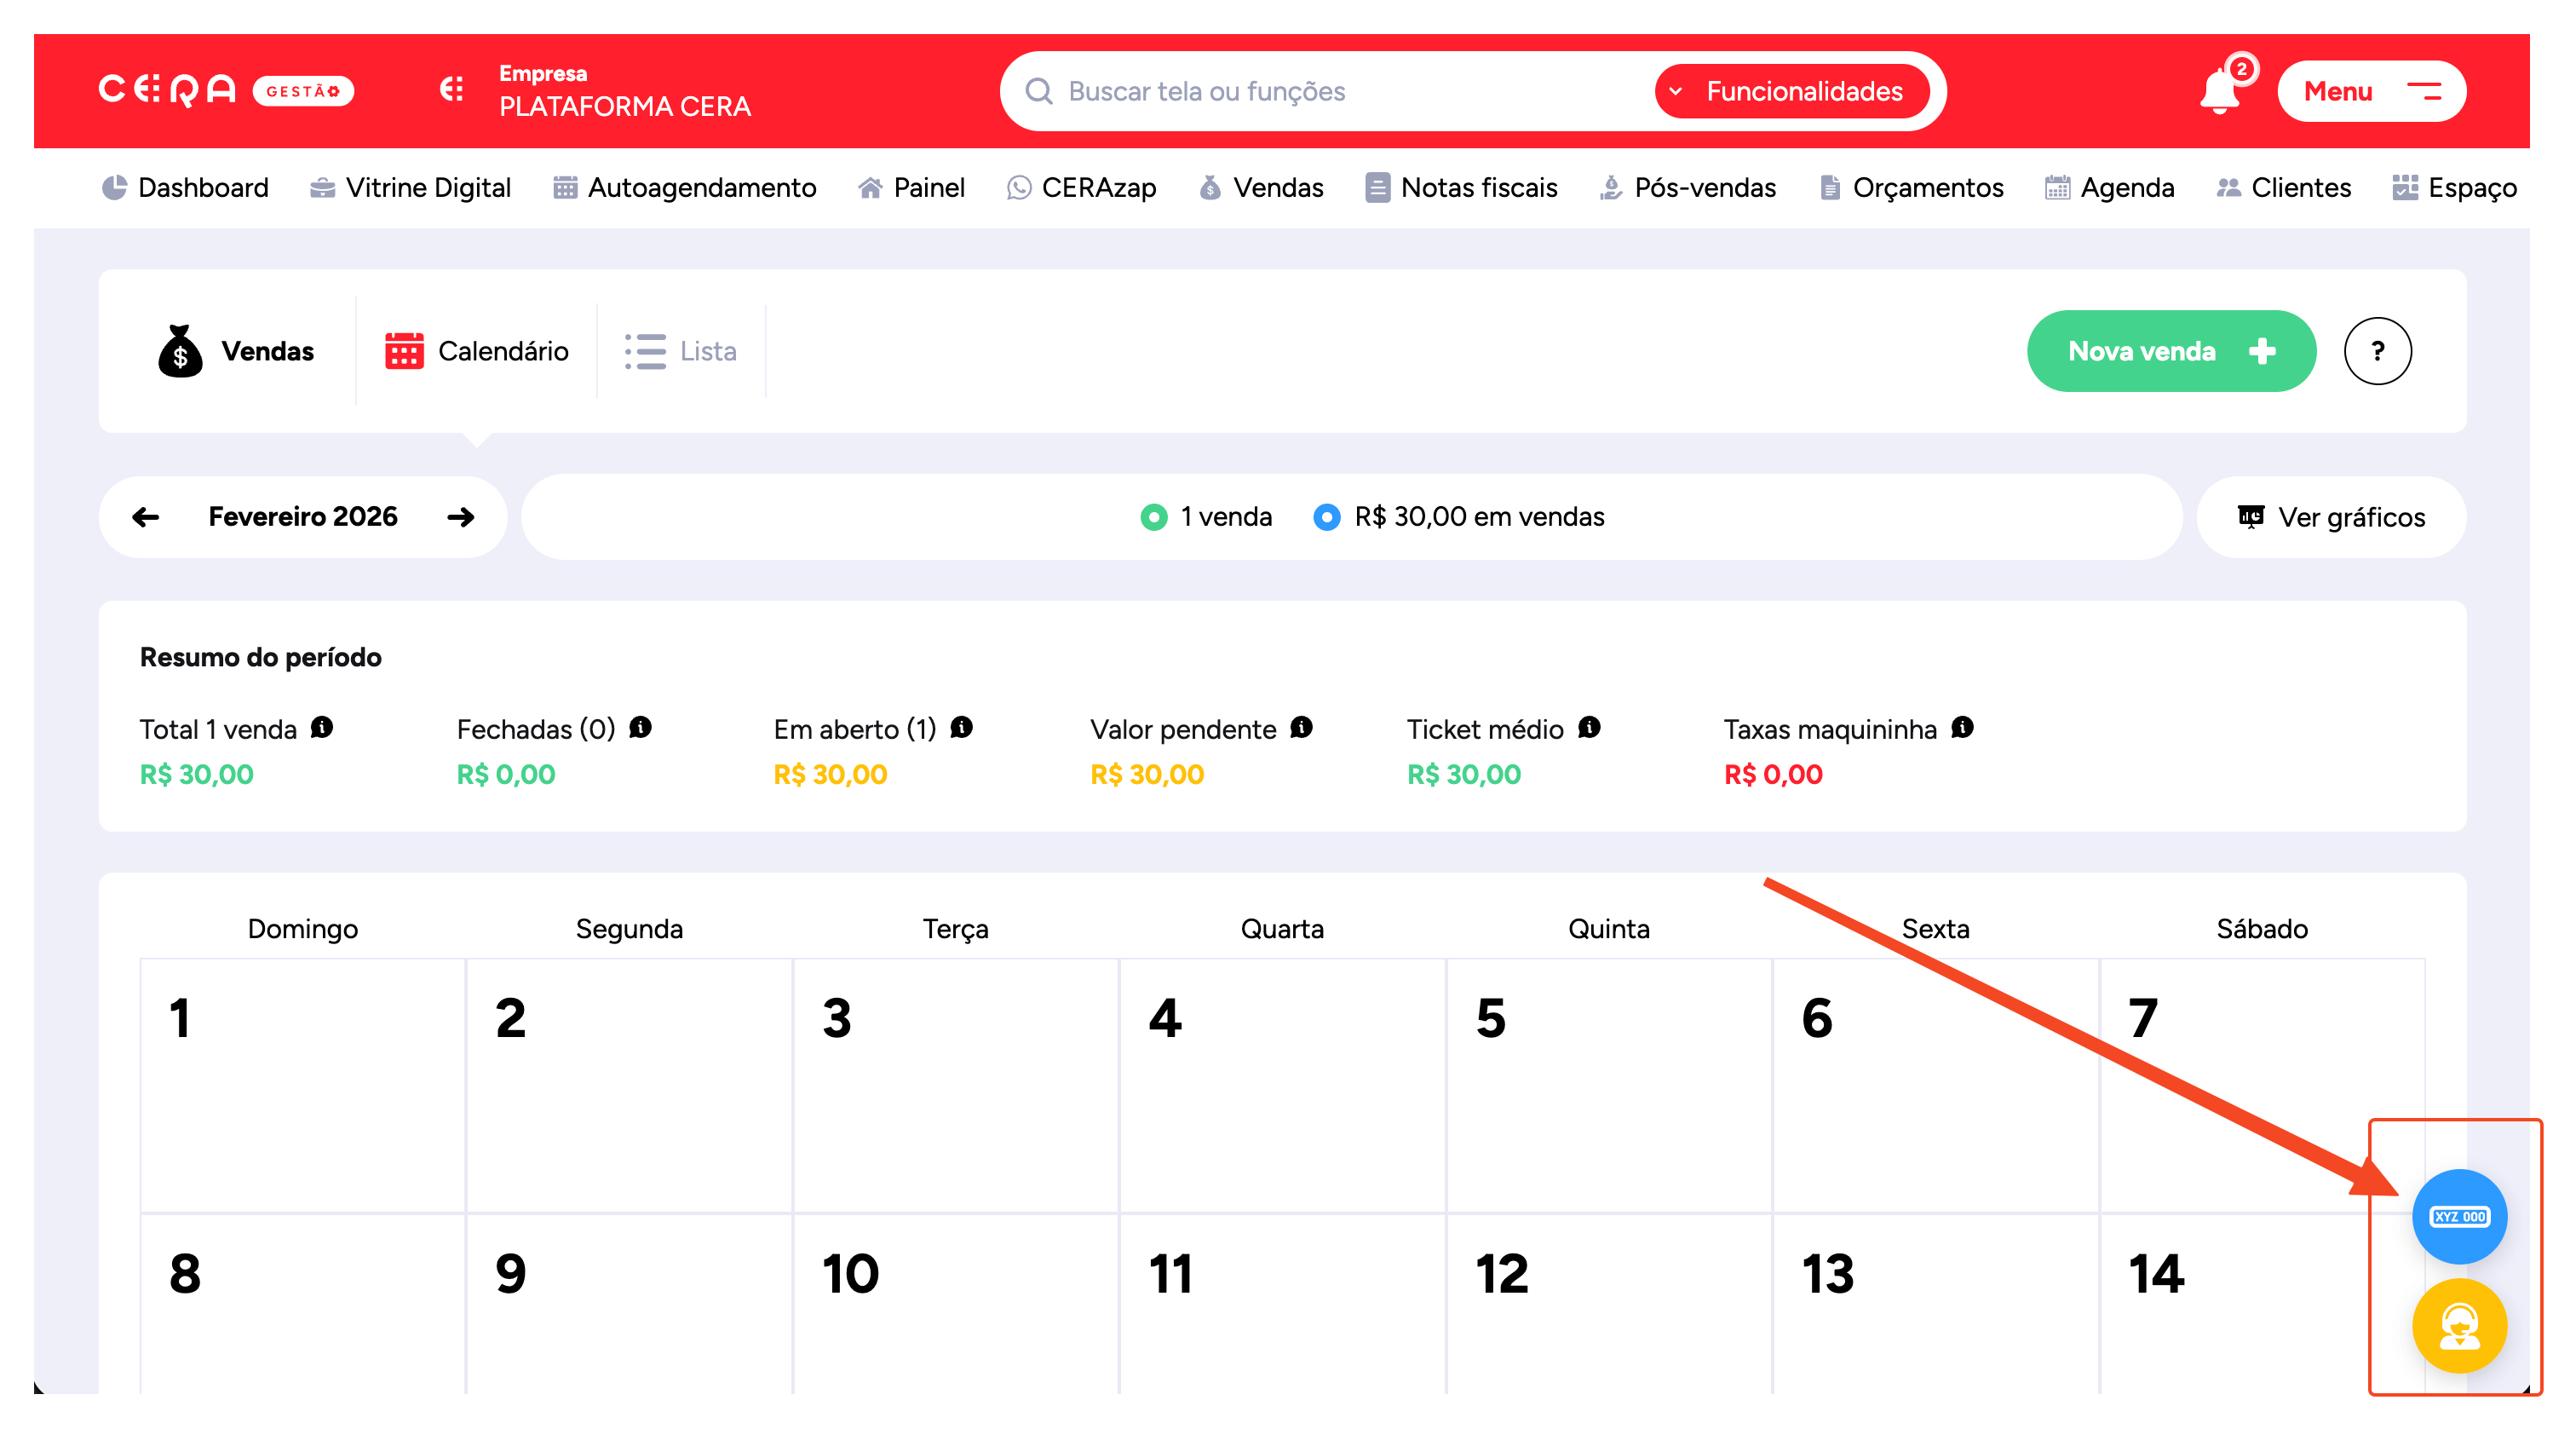Image resolution: width=2576 pixels, height=1429 pixels.
Task: Switch to the Lista view tab
Action: tap(681, 351)
